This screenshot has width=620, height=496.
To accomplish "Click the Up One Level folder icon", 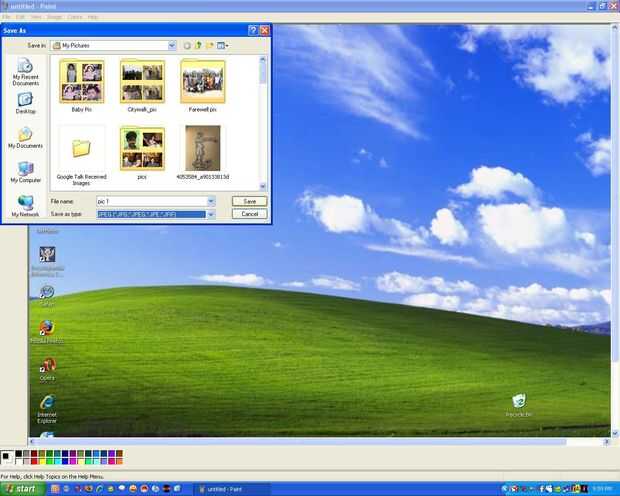I will click(x=198, y=45).
